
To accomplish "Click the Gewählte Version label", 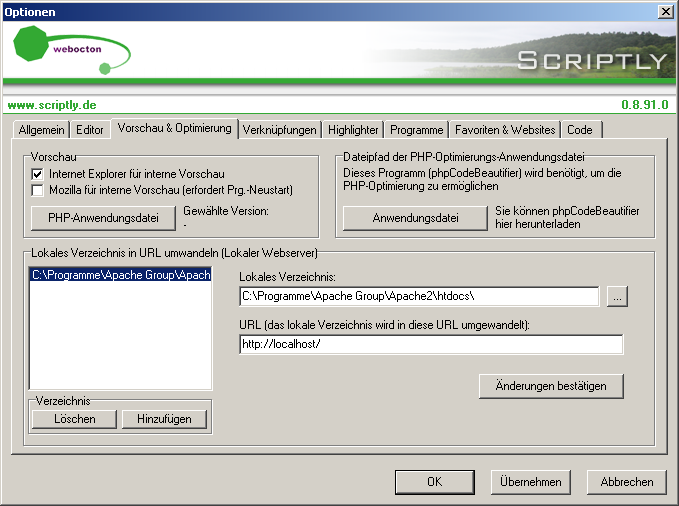I will 226,211.
